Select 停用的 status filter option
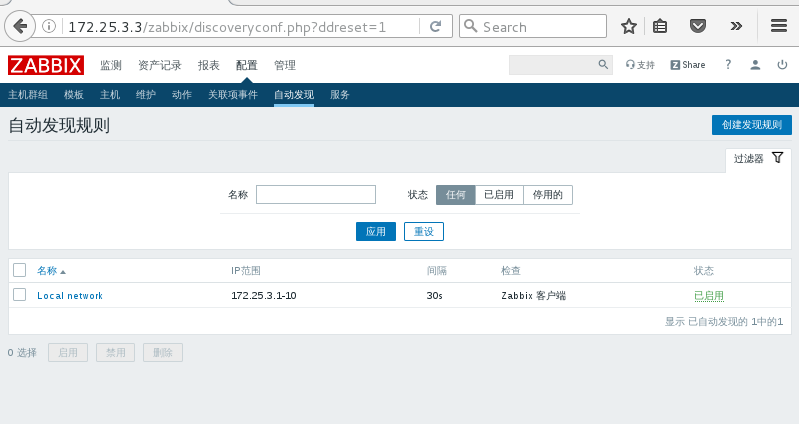This screenshot has width=799, height=424. (548, 195)
